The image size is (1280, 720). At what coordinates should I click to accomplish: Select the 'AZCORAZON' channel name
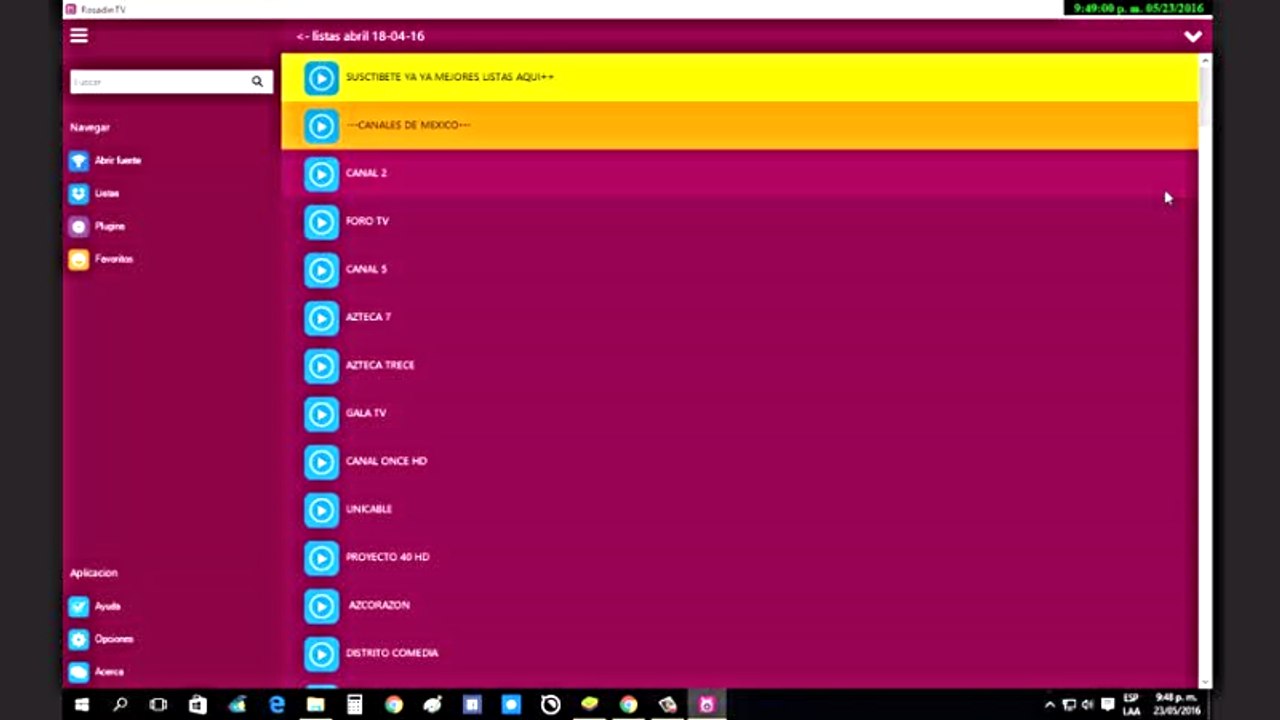point(379,605)
